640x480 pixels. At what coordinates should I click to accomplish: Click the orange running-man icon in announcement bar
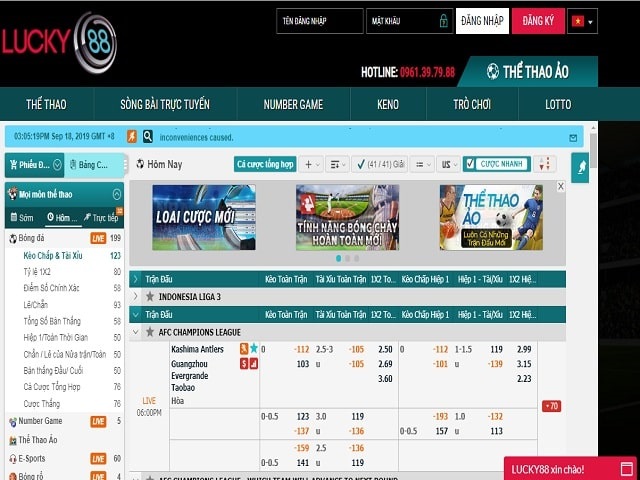[x=132, y=136]
